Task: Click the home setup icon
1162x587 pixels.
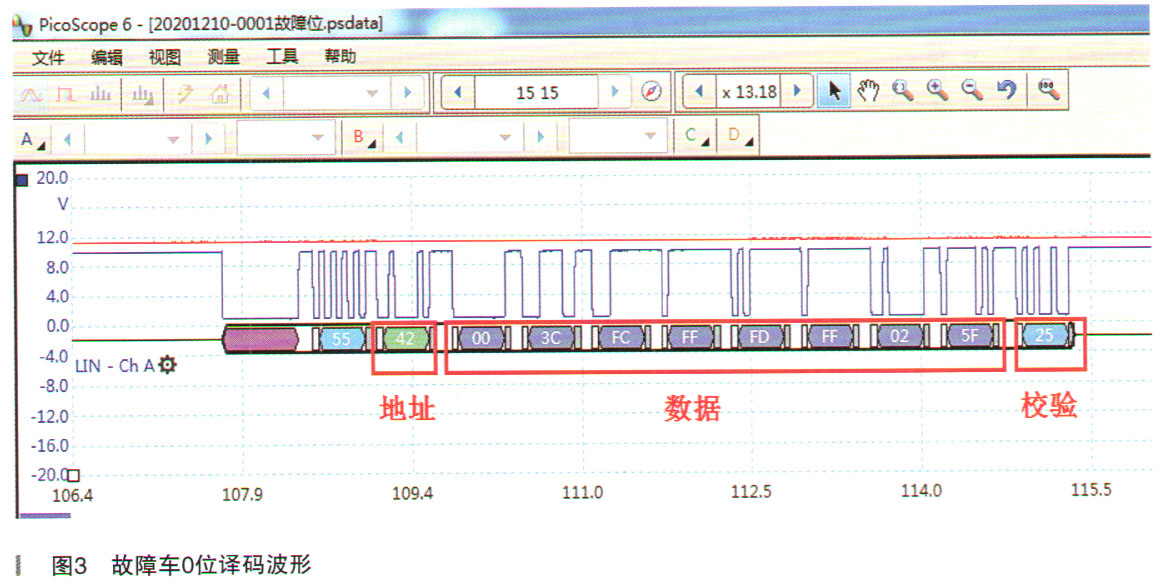Action: click(x=220, y=94)
